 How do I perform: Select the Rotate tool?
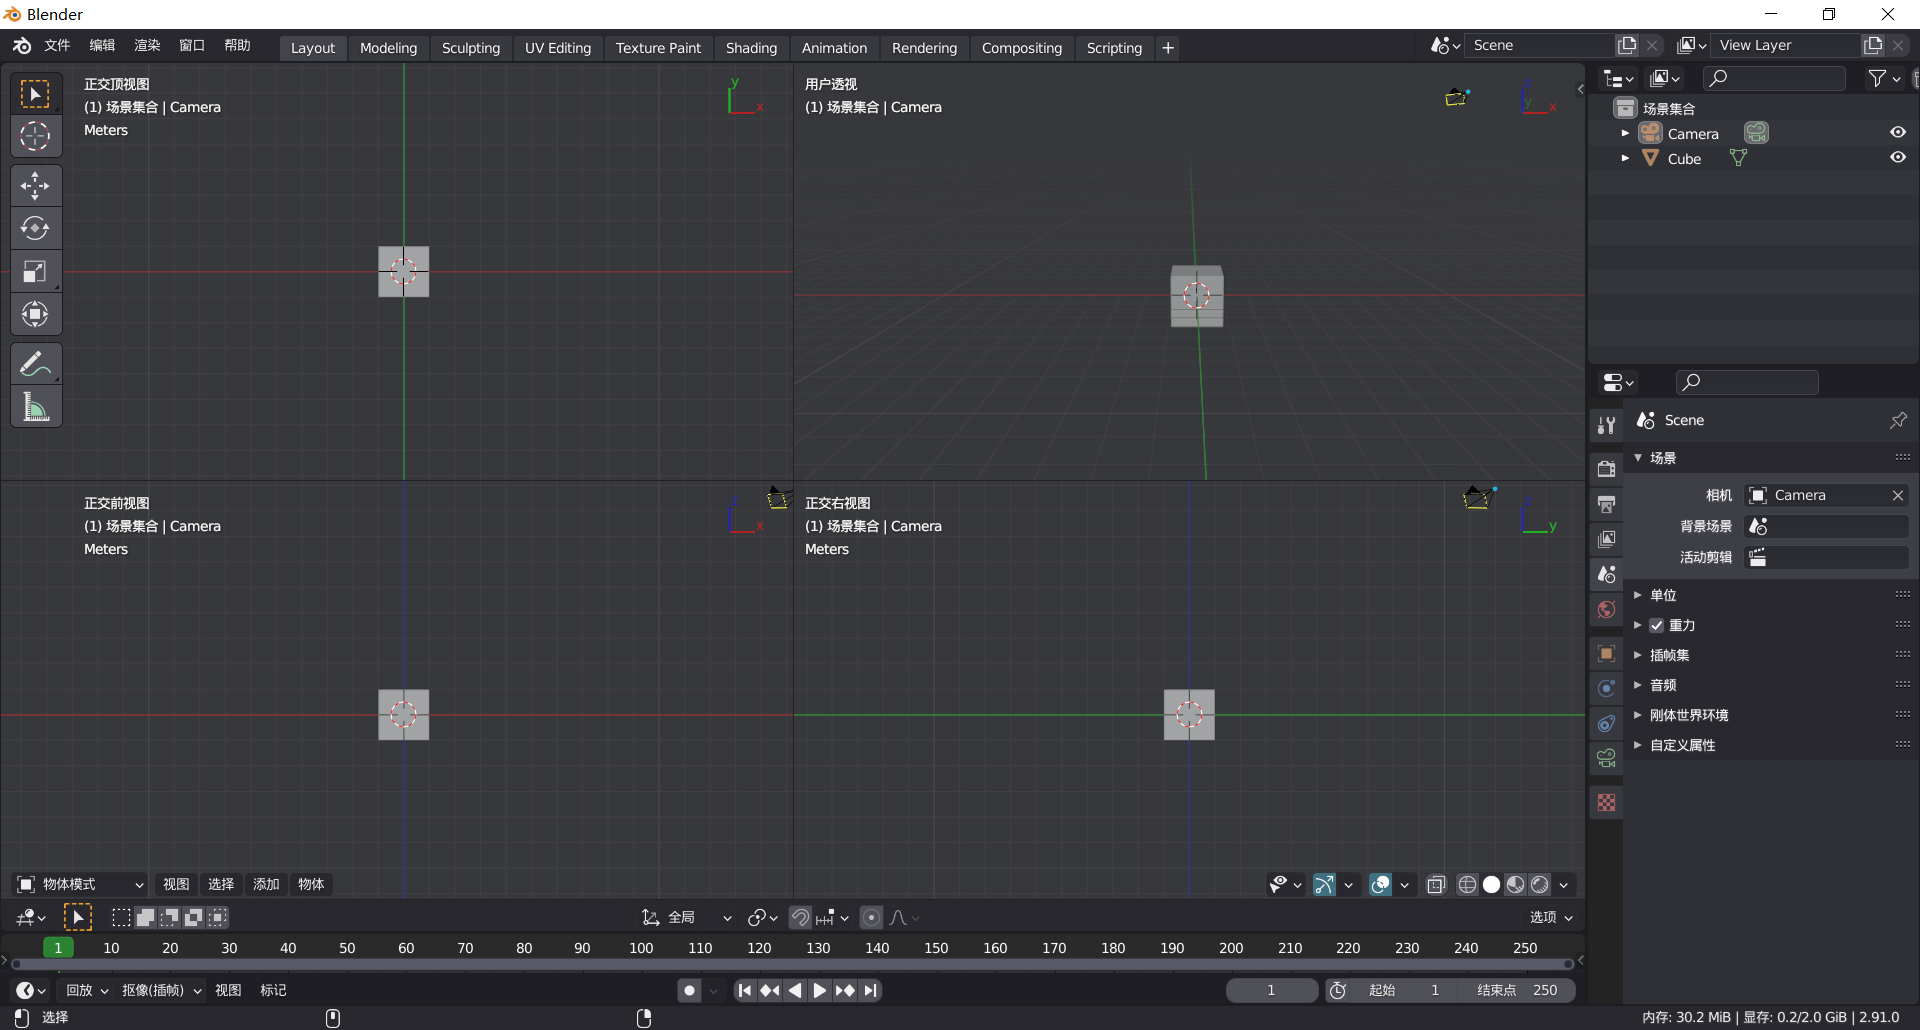pos(36,228)
